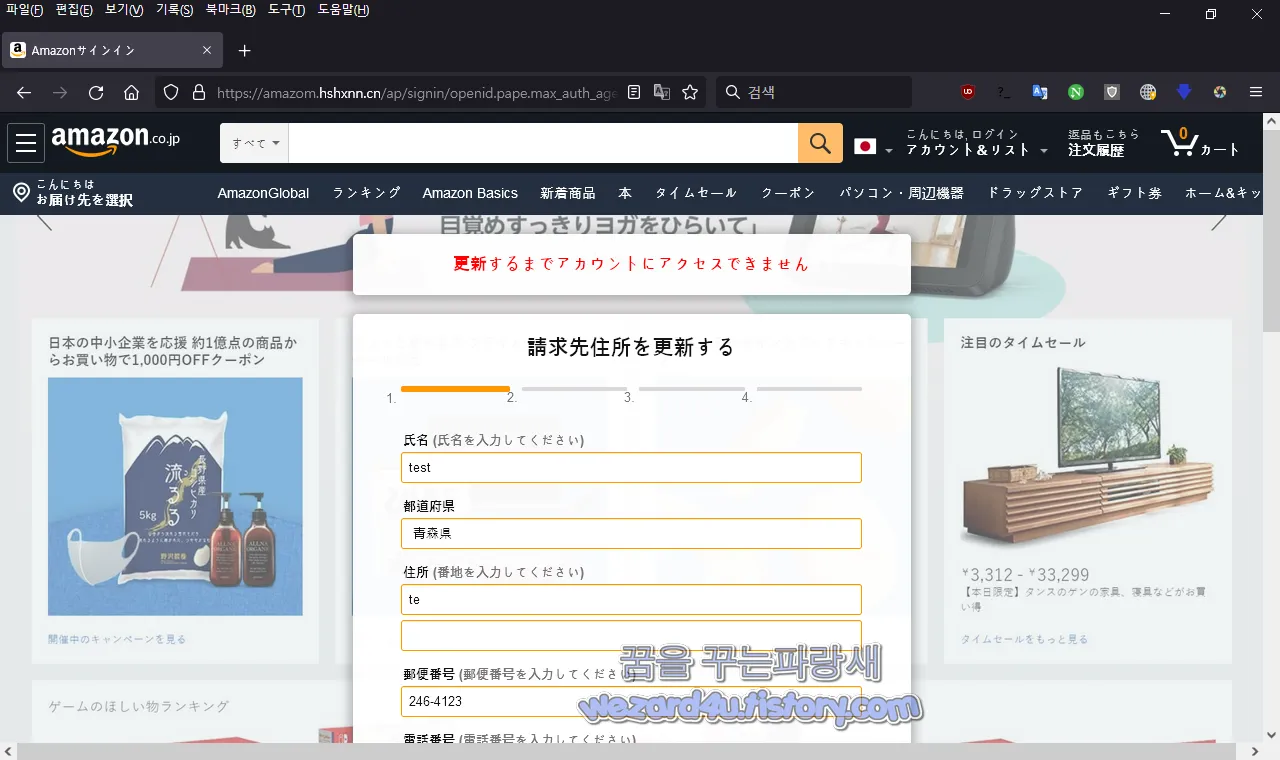Open the 本 books nav link
The height and width of the screenshot is (760, 1280).
tap(625, 193)
